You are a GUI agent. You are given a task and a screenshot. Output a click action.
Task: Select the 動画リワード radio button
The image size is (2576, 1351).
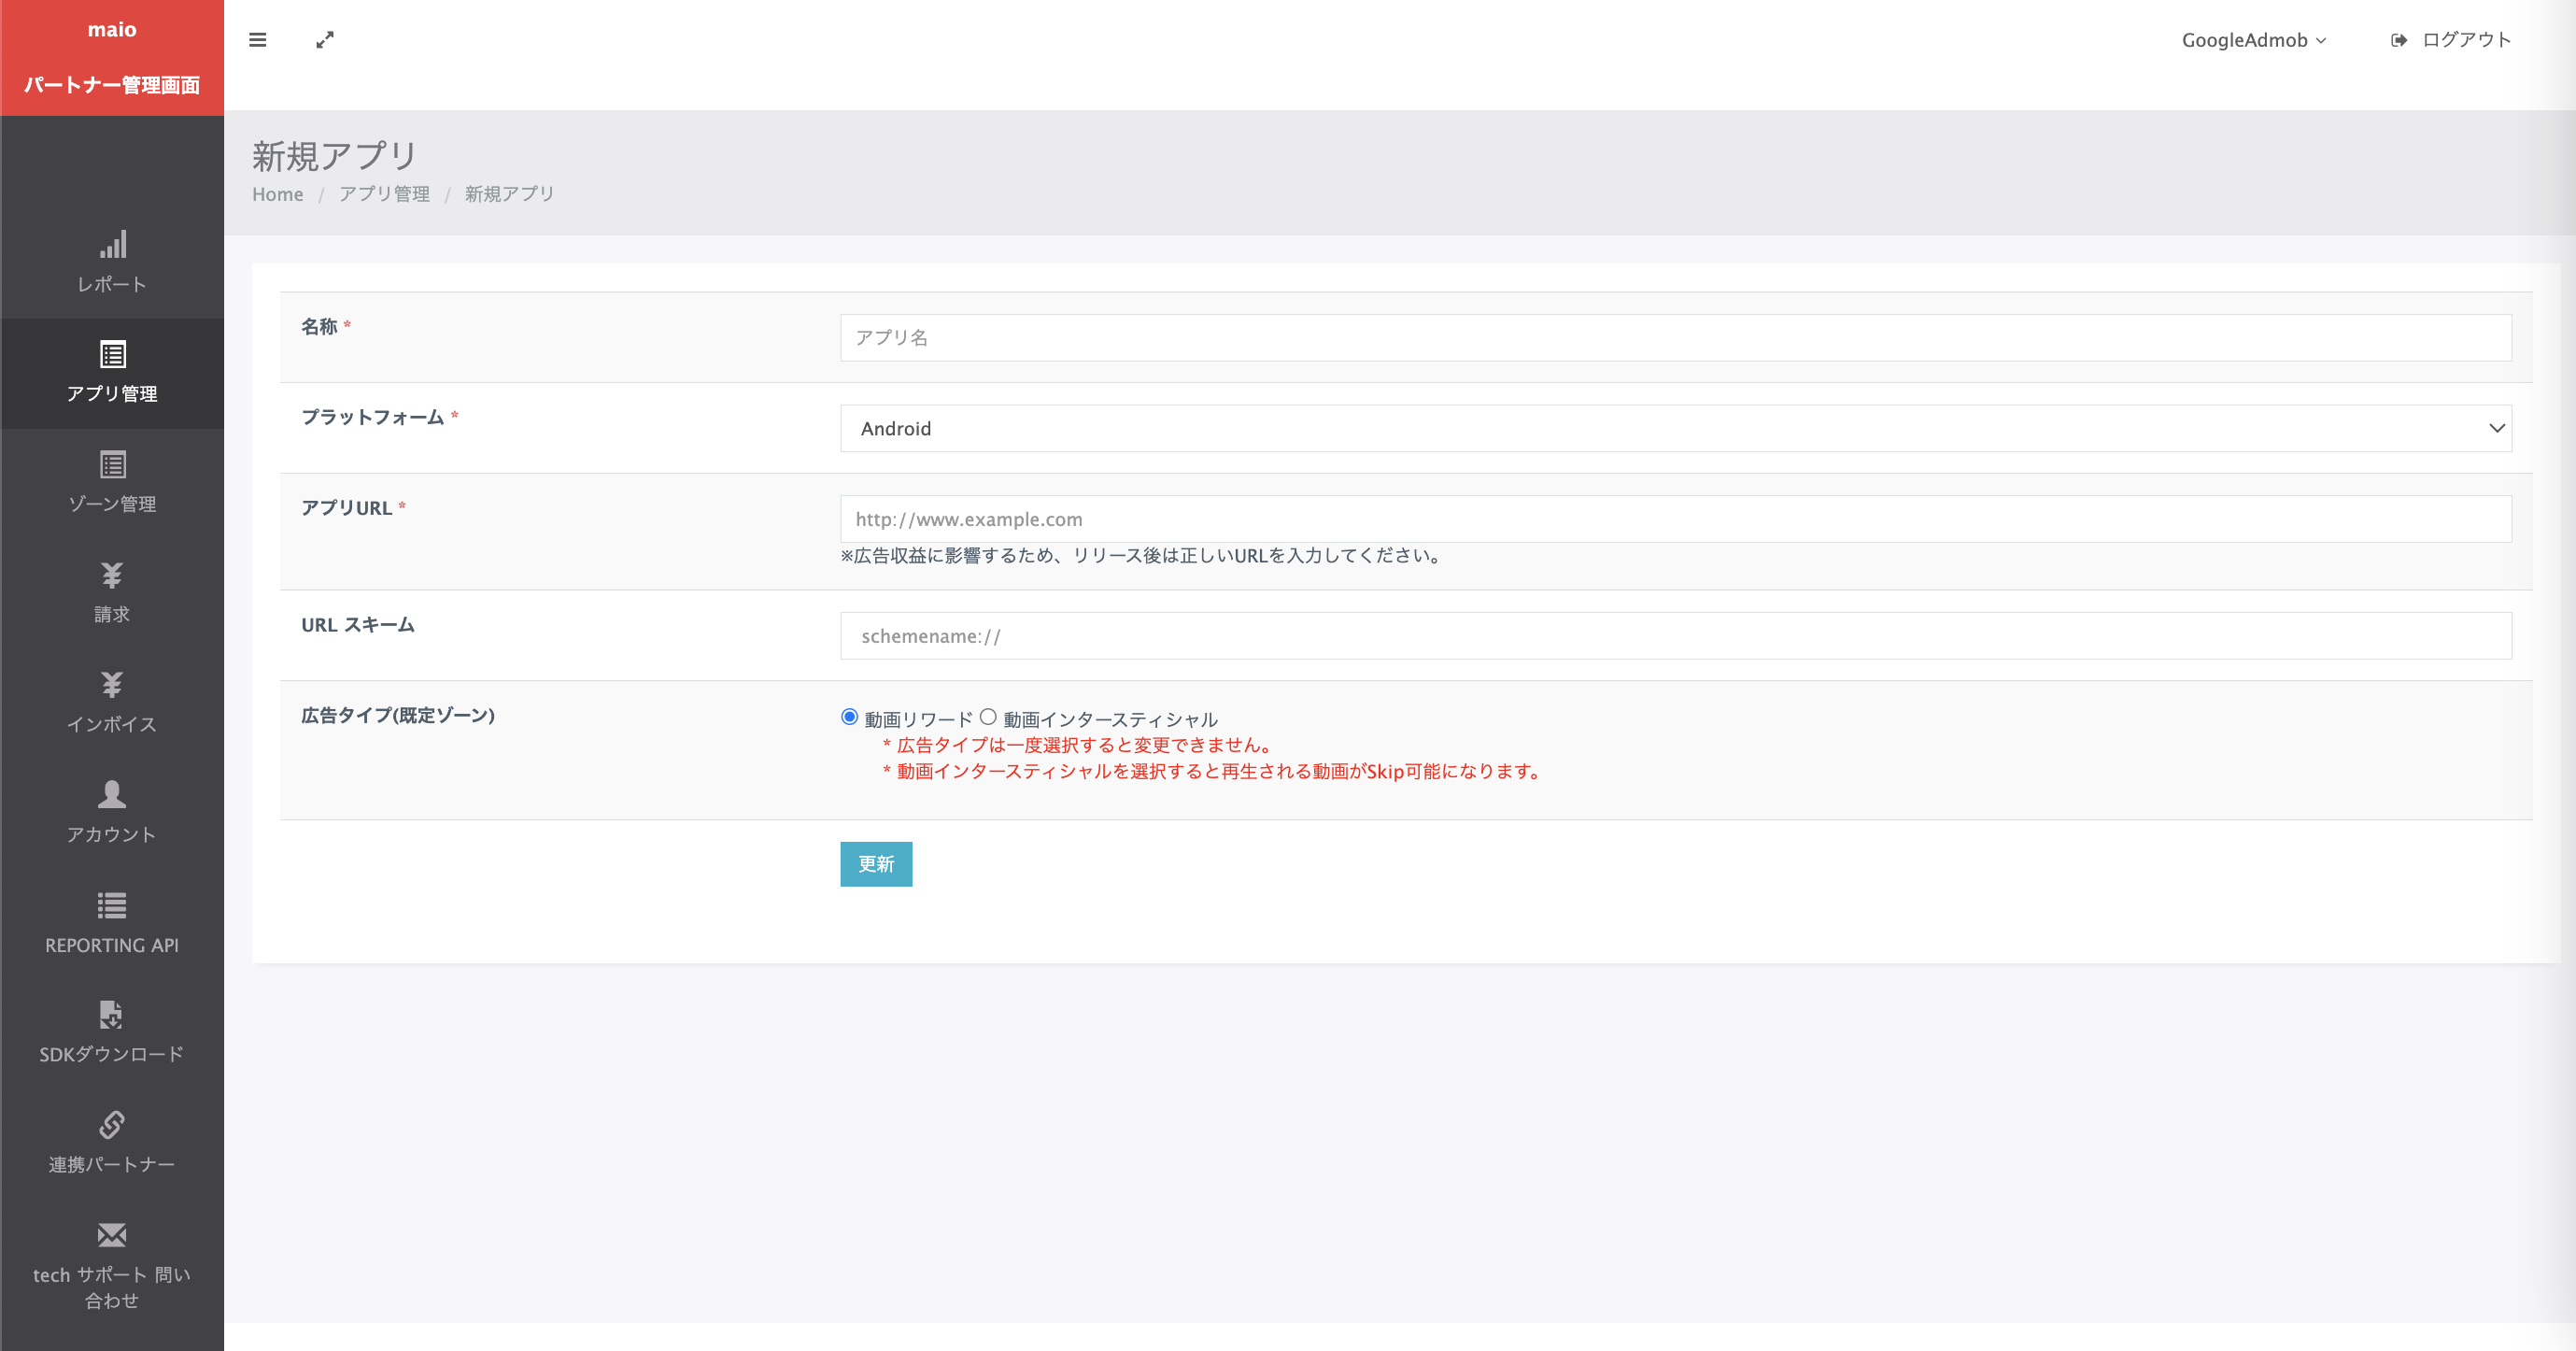click(849, 717)
